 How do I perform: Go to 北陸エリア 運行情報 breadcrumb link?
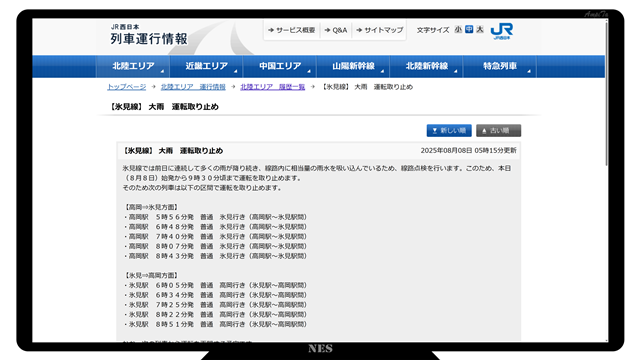(x=193, y=87)
